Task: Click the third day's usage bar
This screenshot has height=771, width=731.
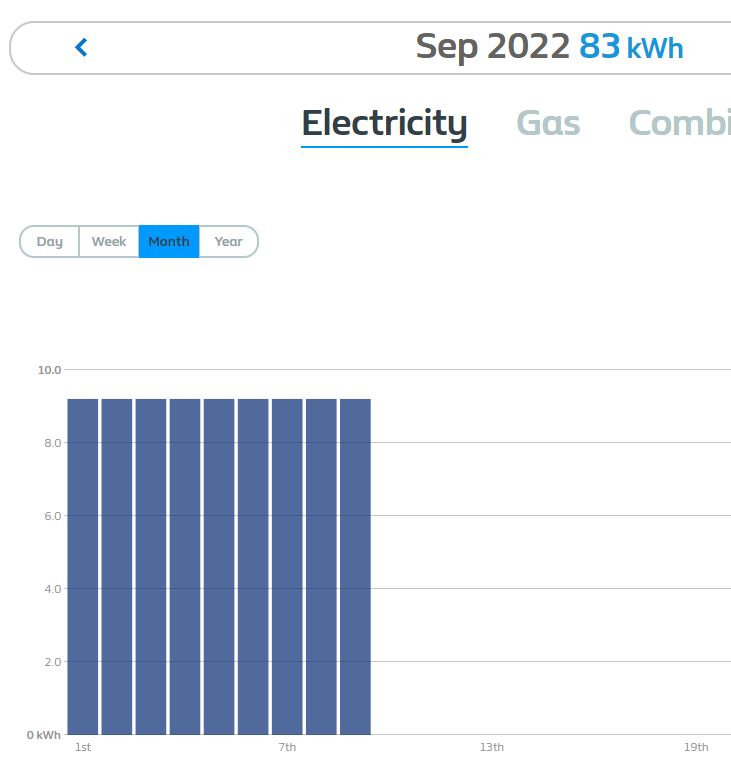Action: click(151, 566)
